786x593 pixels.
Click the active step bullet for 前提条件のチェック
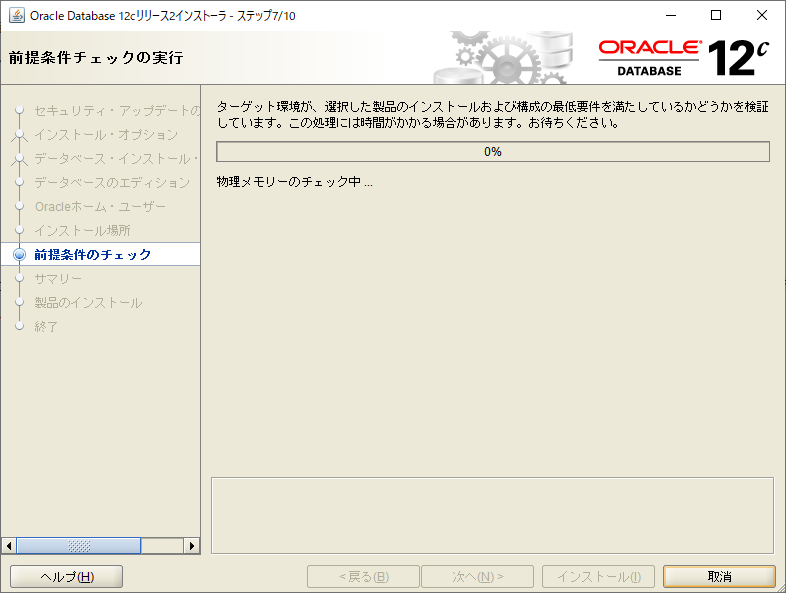click(20, 255)
